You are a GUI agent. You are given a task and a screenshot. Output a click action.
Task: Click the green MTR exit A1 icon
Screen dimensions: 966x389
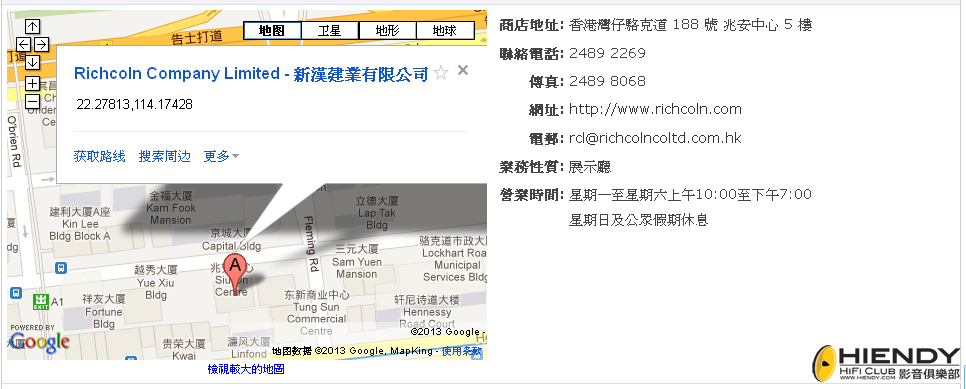[x=41, y=302]
